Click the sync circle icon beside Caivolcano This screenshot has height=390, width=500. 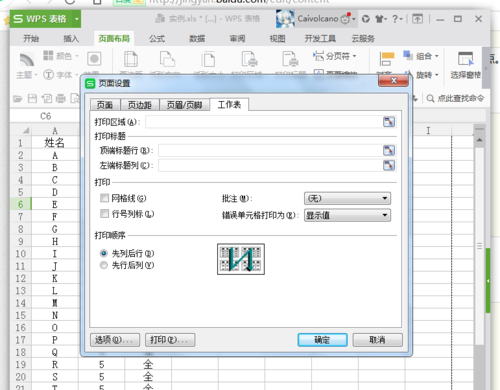[366, 19]
